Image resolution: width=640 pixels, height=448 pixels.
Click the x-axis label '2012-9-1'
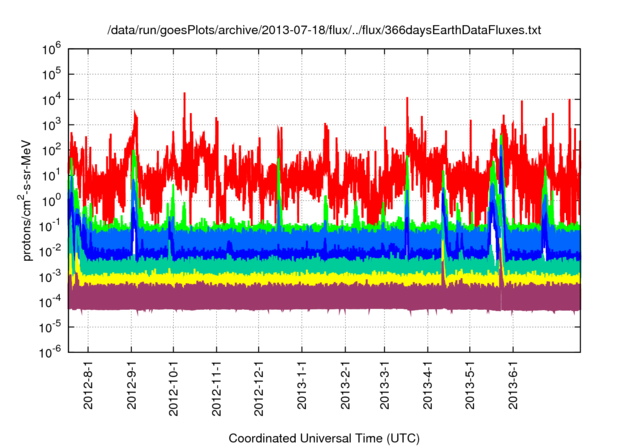[131, 387]
